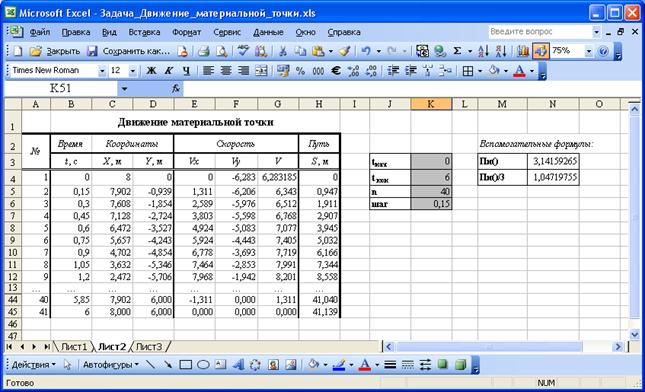The width and height of the screenshot is (645, 392).
Task: Run the Spelling check icon
Action: point(243,51)
